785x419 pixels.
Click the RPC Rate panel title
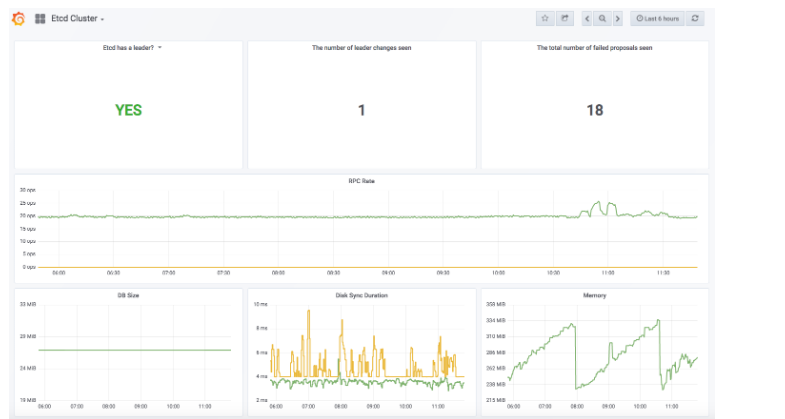(361, 181)
